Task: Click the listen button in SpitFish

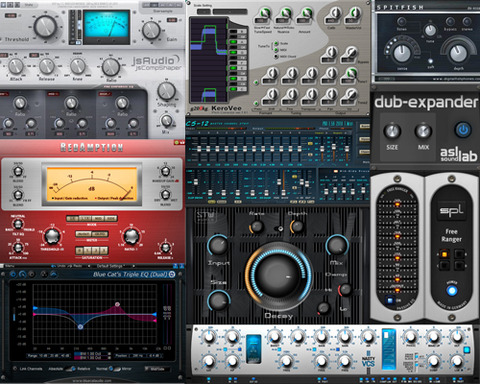Action: coord(401,22)
